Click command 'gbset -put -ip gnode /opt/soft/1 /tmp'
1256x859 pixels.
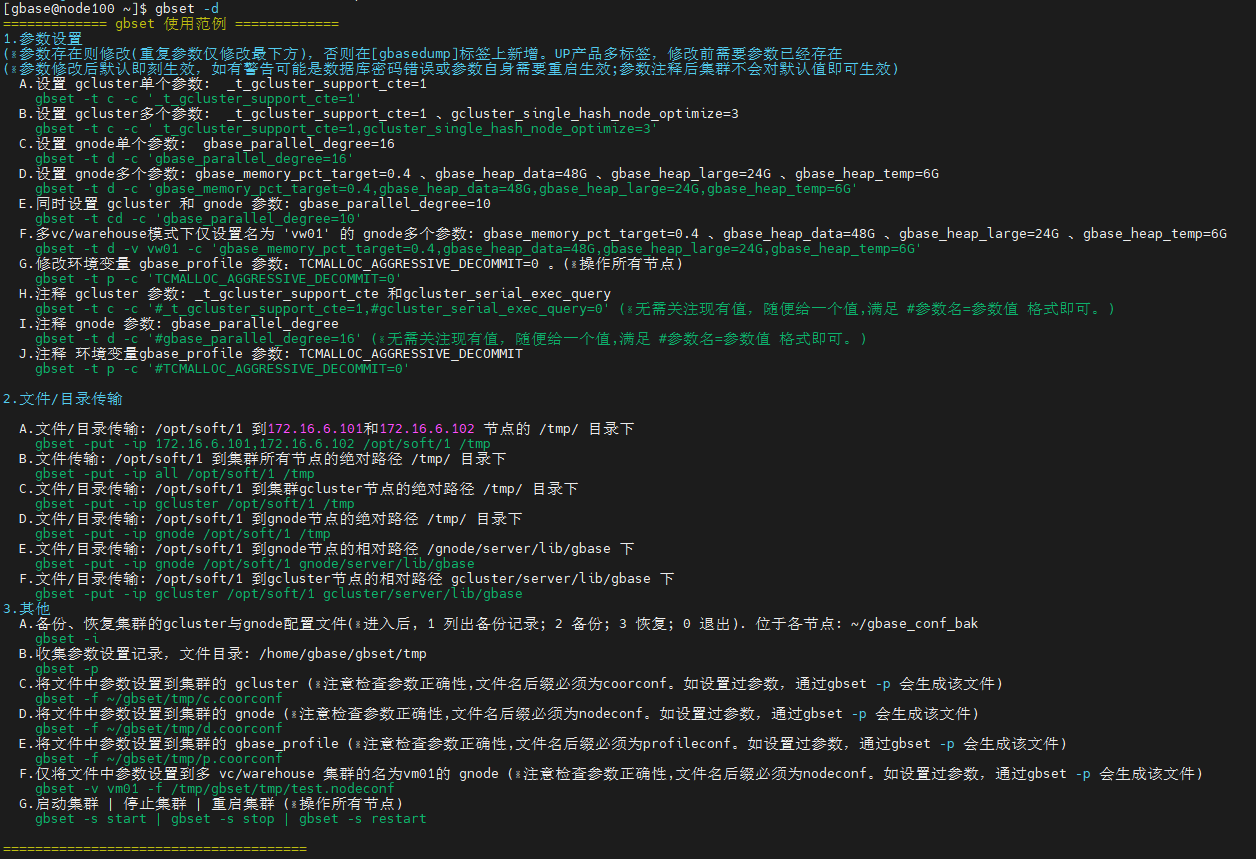pos(183,533)
